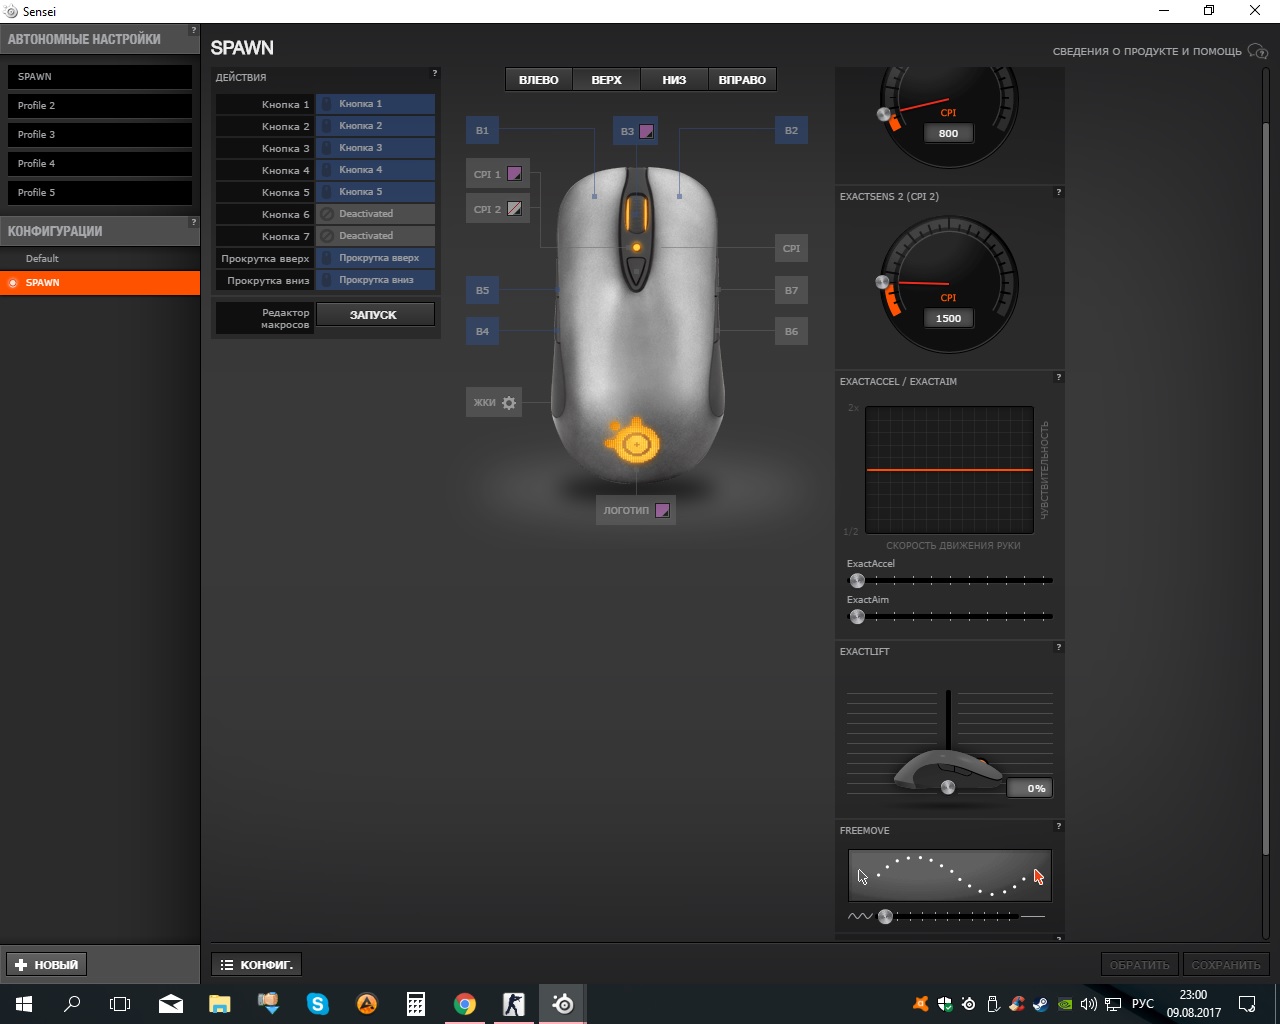
Task: Click the CPI 1 color swatch
Action: (515, 174)
